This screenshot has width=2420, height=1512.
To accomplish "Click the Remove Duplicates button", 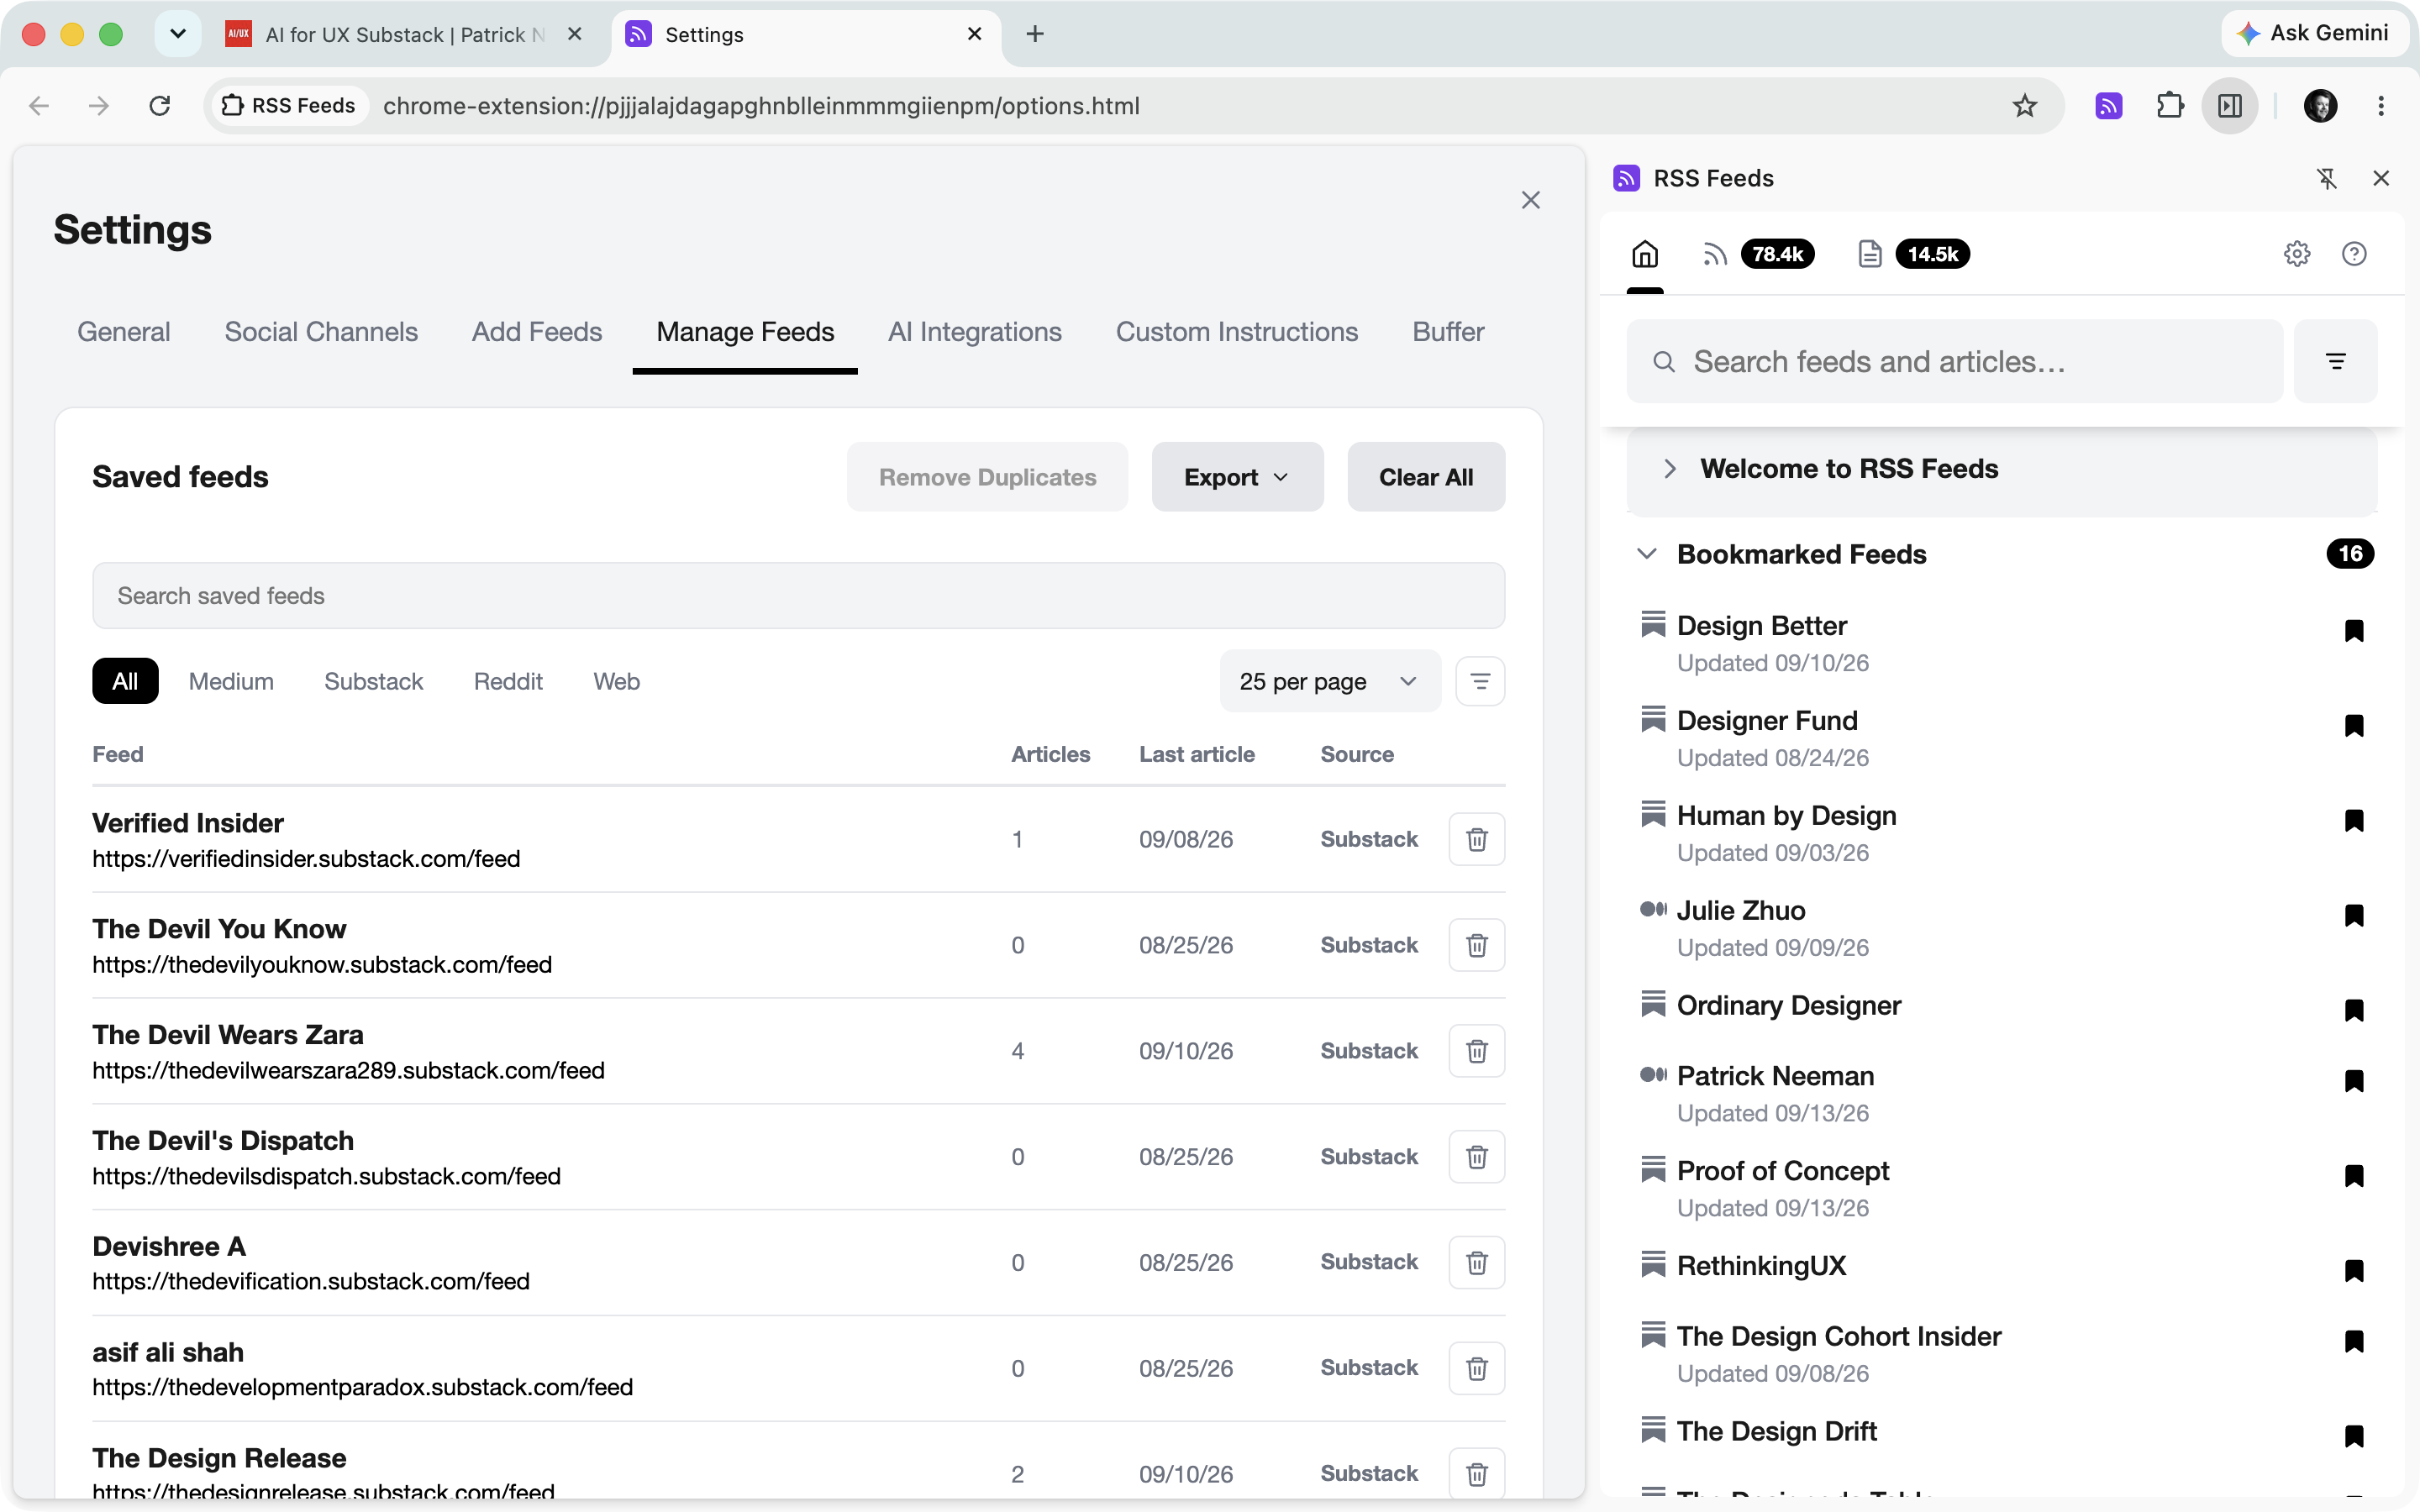I will point(987,477).
